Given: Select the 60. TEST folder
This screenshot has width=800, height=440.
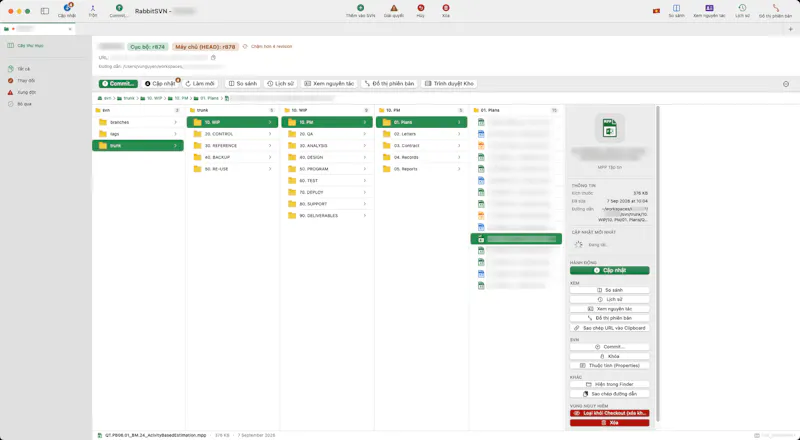Looking at the screenshot, I should click(x=327, y=181).
